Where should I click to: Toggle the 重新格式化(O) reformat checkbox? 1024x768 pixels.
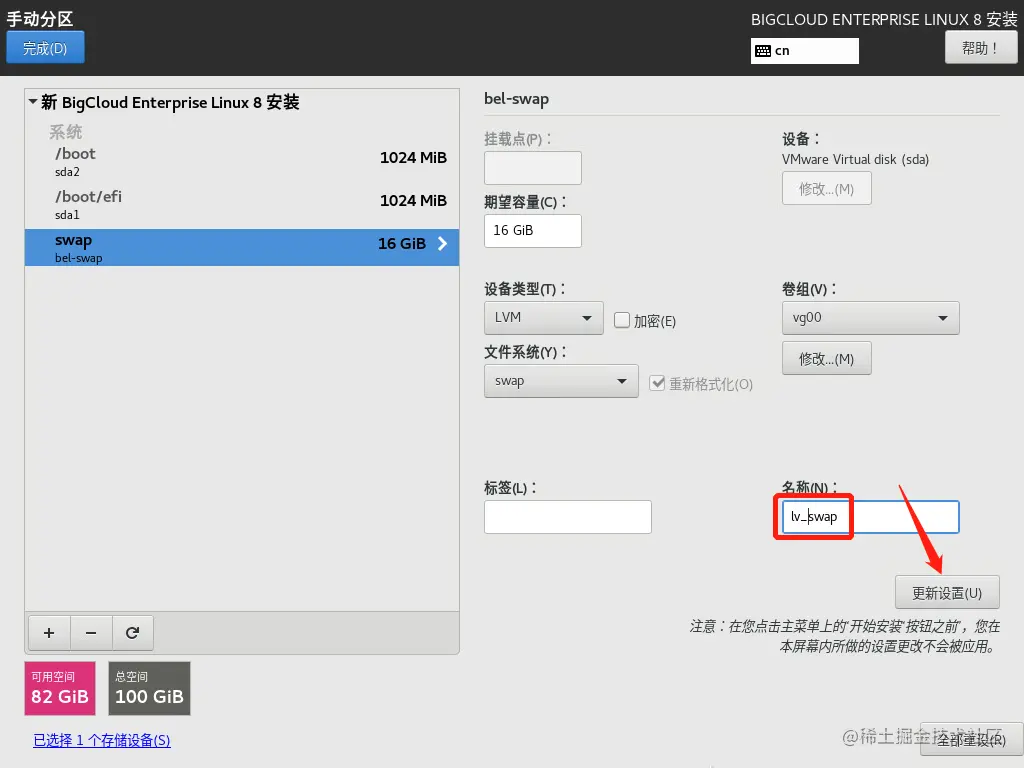coord(657,383)
